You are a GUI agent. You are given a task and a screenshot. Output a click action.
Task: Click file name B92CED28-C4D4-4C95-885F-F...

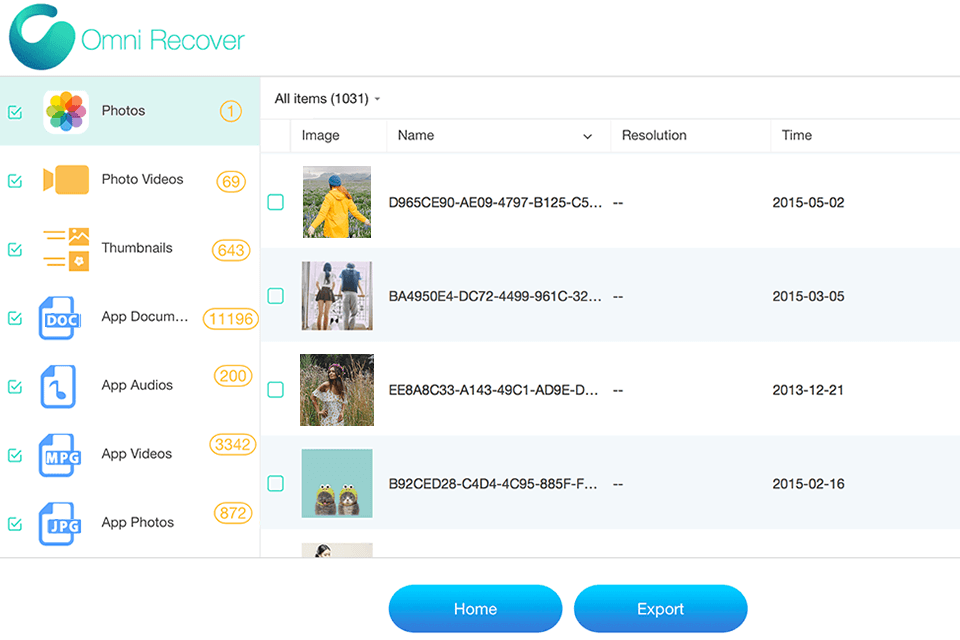(493, 484)
